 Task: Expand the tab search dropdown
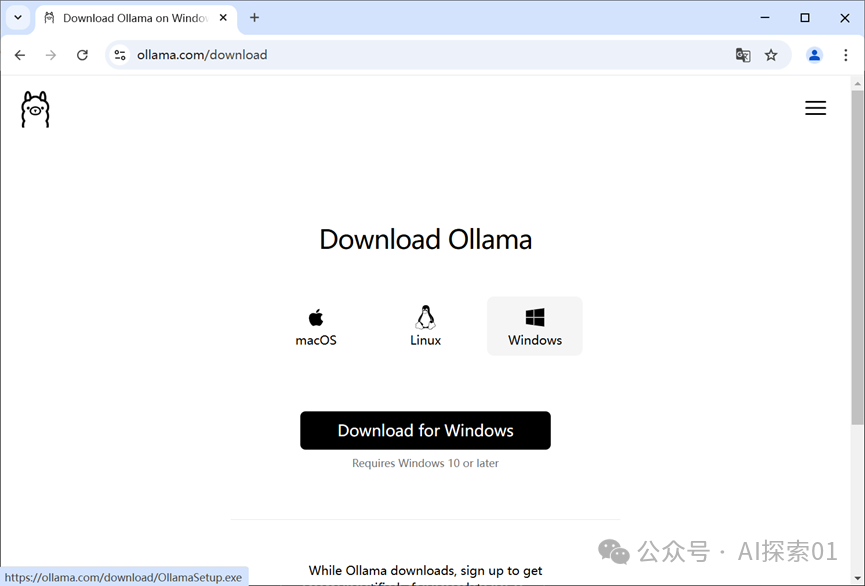pyautogui.click(x=18, y=18)
